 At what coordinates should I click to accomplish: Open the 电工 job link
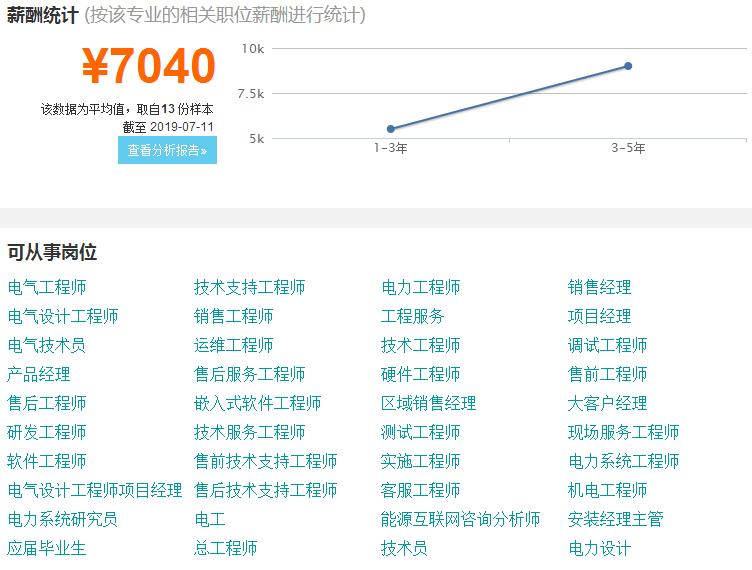pos(210,519)
